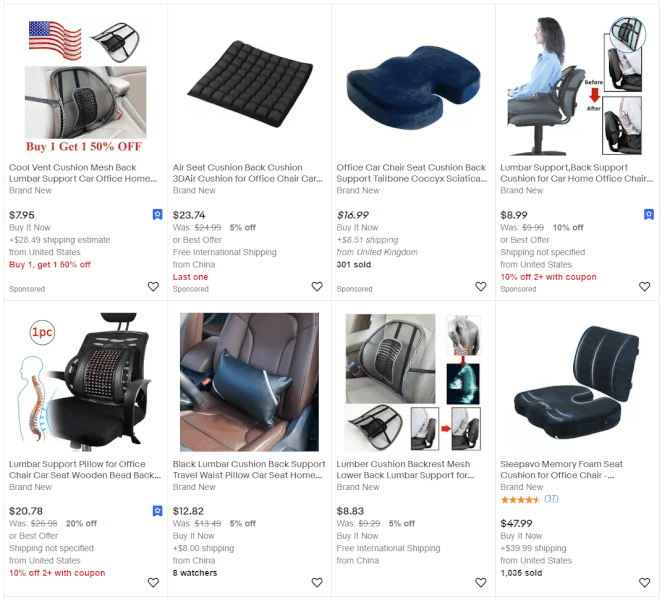662x600 pixels.
Task: Heart the Sleepavo Memory Foam Seat Cushion
Action: click(x=645, y=583)
